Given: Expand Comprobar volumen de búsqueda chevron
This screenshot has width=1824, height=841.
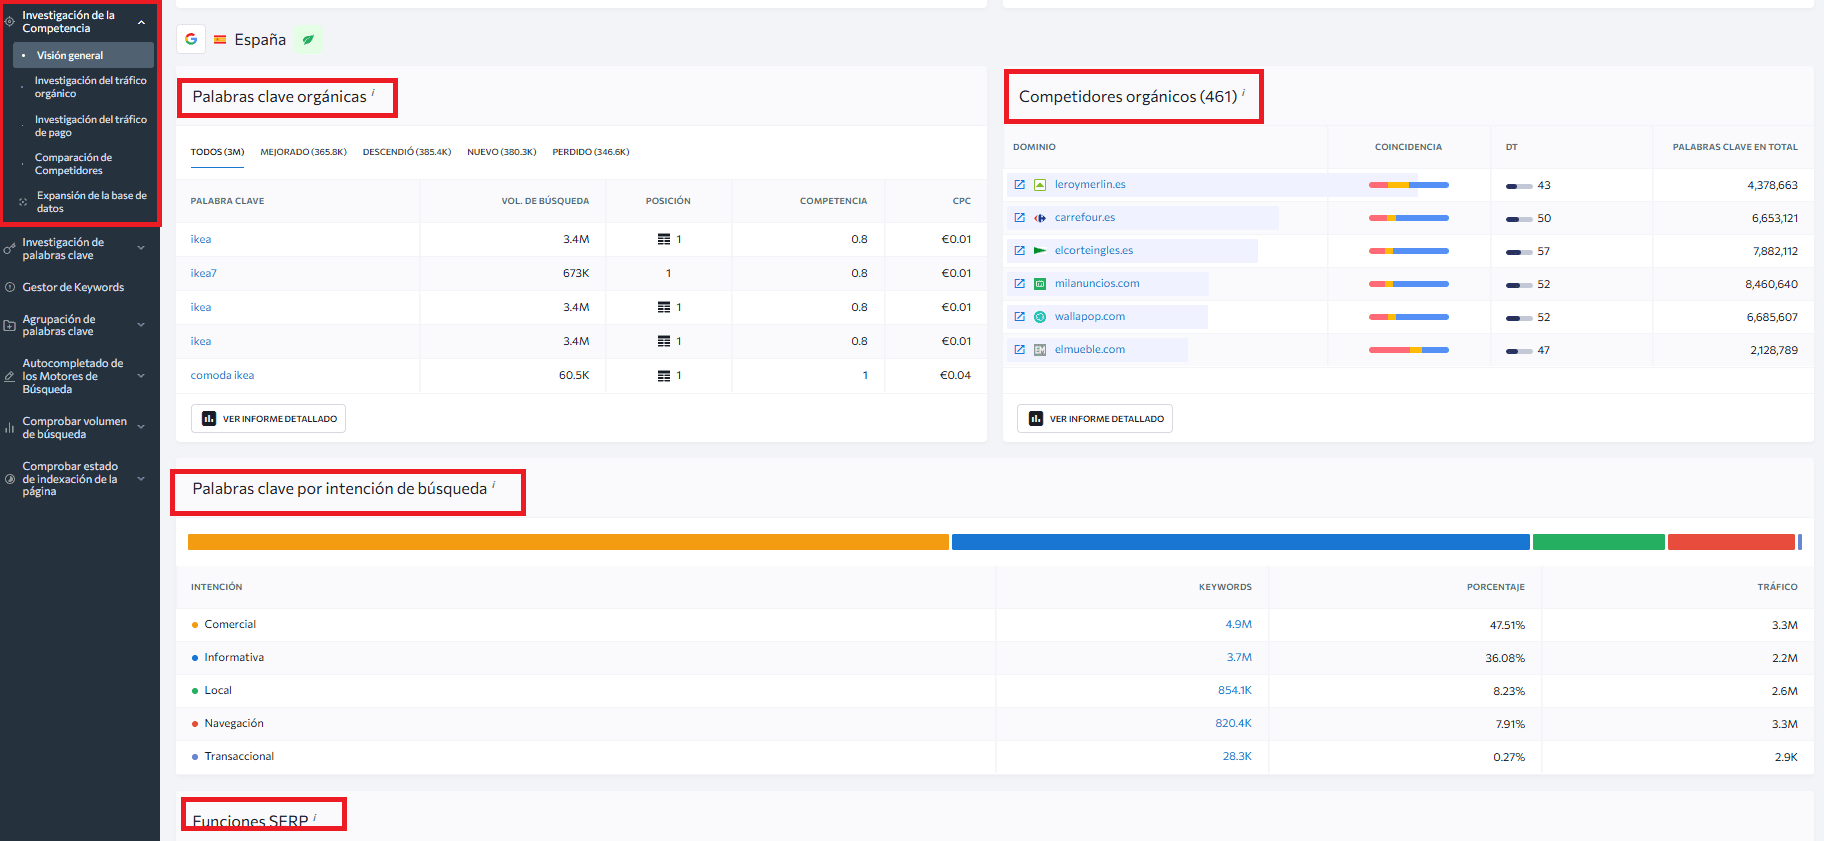Looking at the screenshot, I should point(141,428).
